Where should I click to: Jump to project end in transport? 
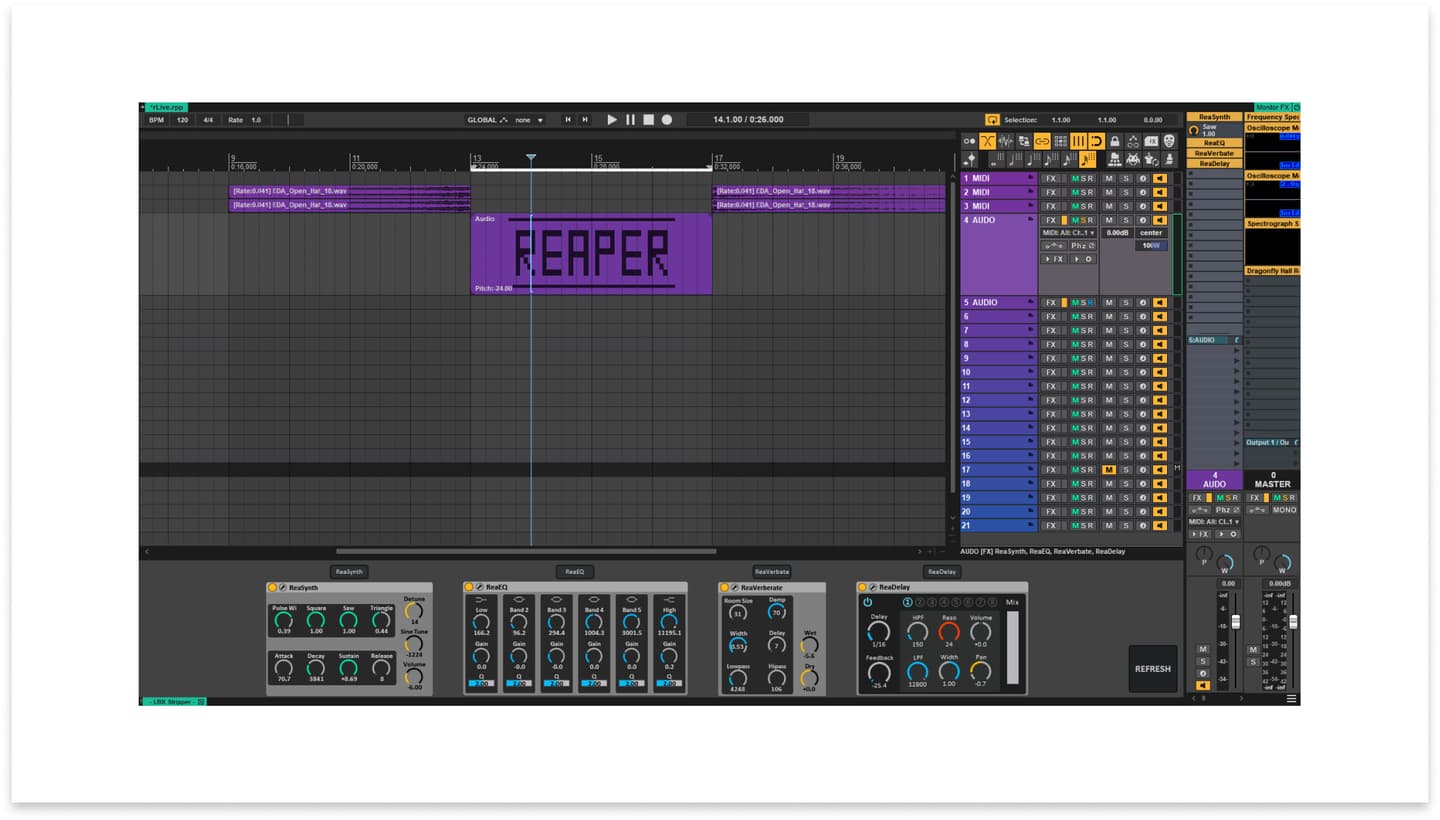pos(585,120)
